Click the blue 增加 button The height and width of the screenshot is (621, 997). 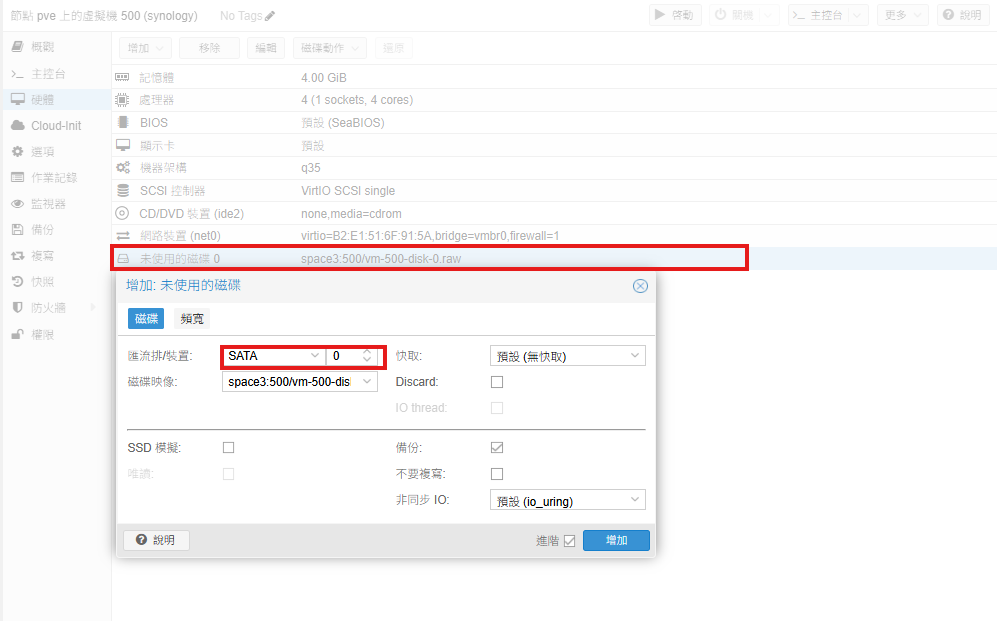[616, 540]
